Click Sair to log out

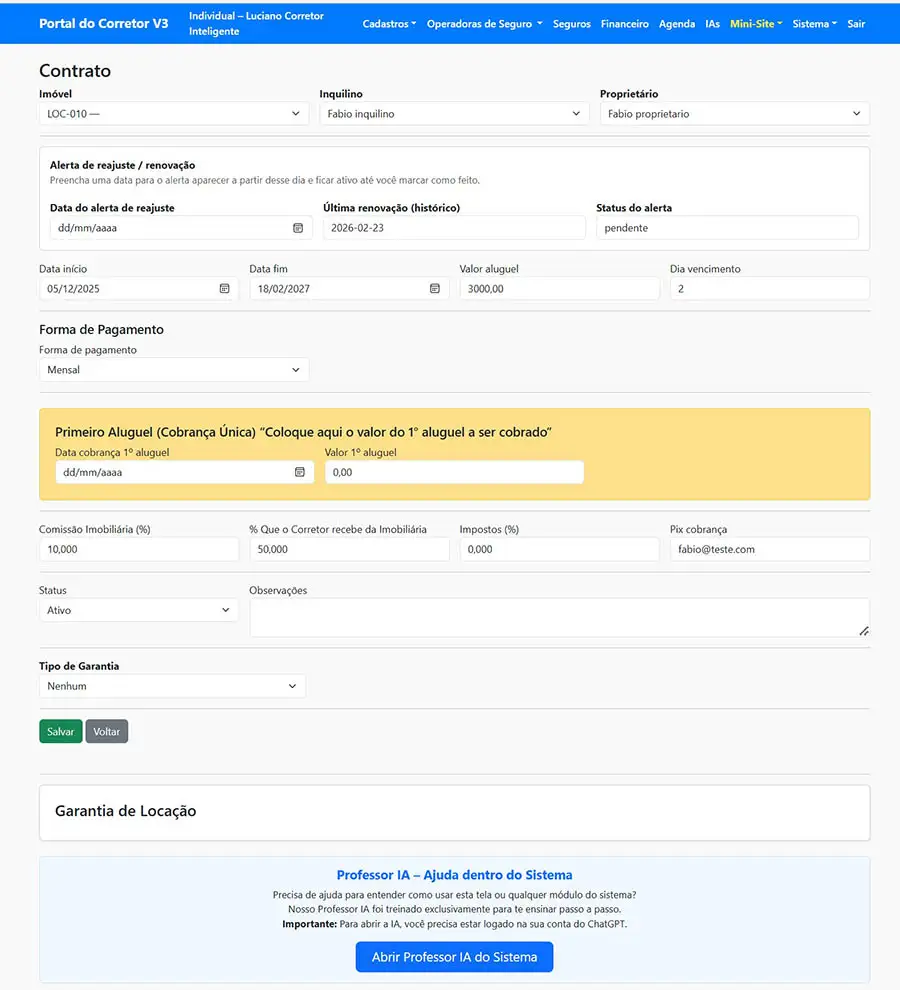[x=856, y=24]
